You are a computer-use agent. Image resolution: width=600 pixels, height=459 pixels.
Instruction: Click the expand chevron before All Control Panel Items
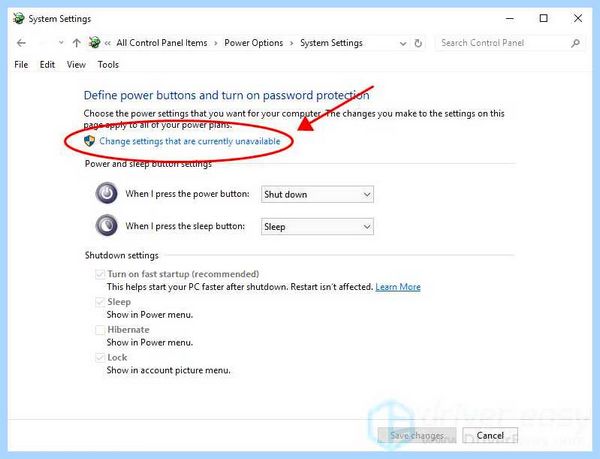tap(108, 43)
